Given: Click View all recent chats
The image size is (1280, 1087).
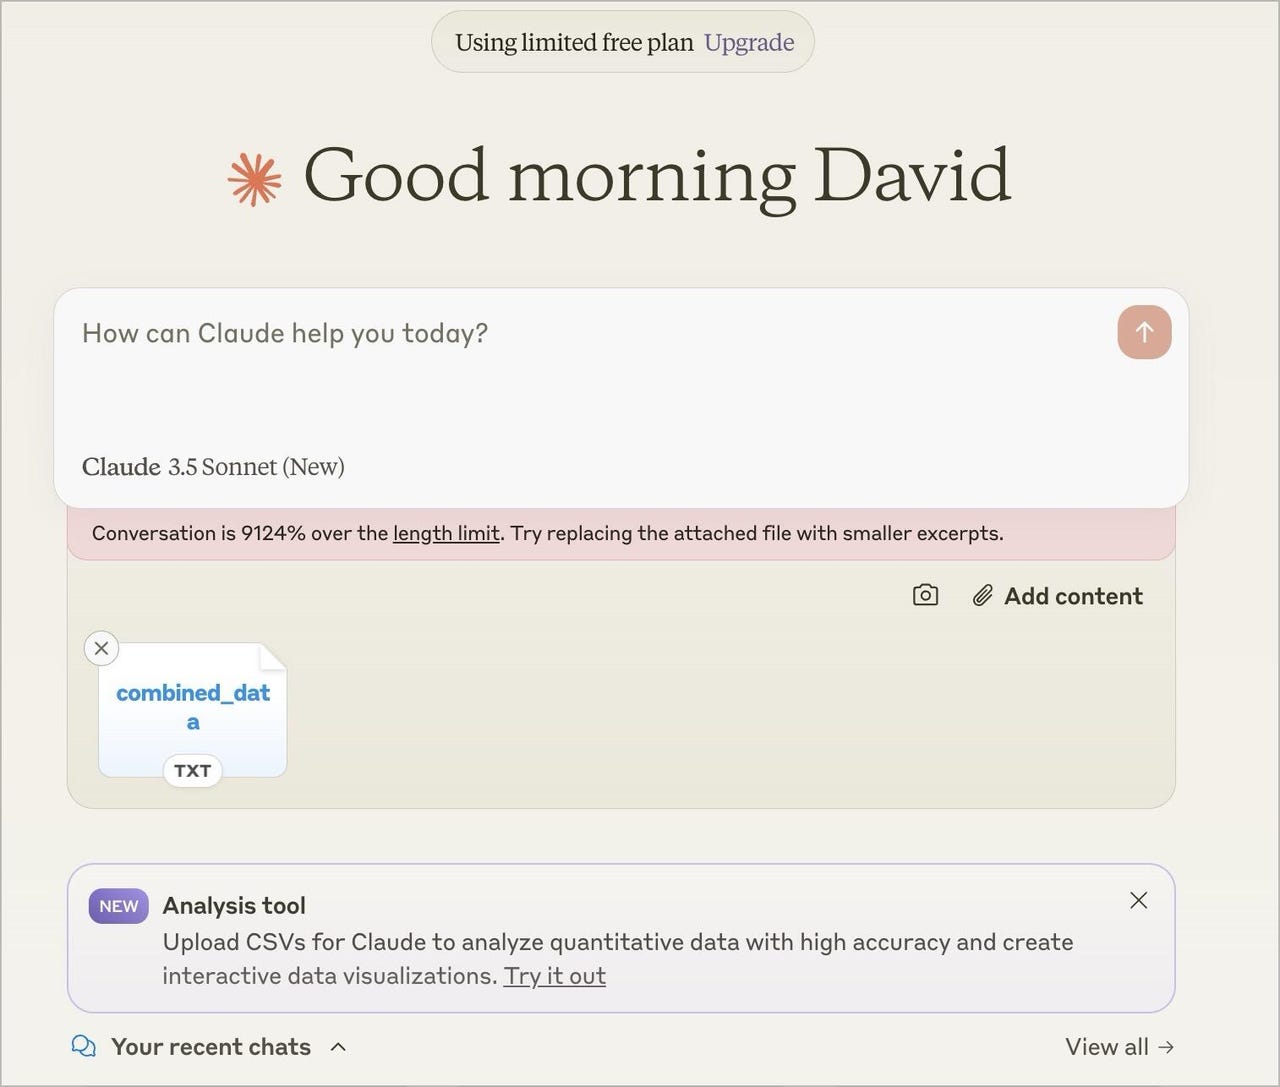Looking at the screenshot, I should pyautogui.click(x=1119, y=1047).
